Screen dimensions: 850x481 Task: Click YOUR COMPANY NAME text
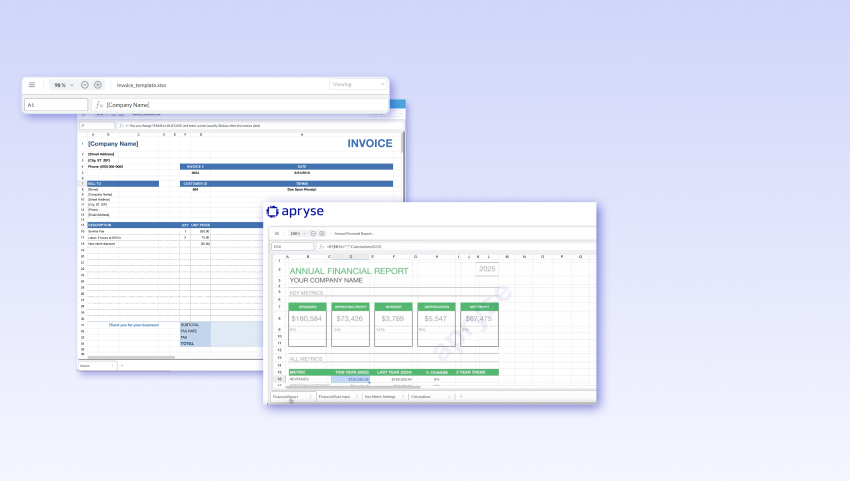[x=326, y=280]
